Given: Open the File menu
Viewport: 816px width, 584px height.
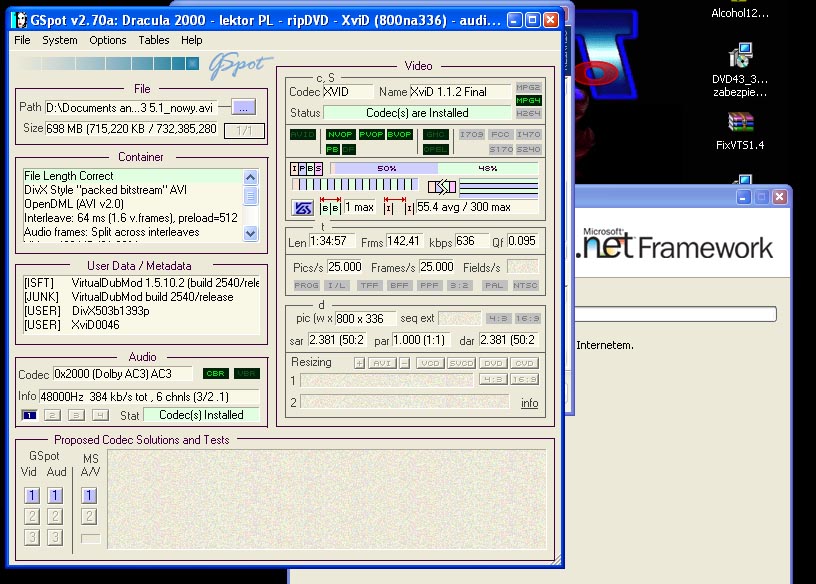Looking at the screenshot, I should [x=22, y=40].
